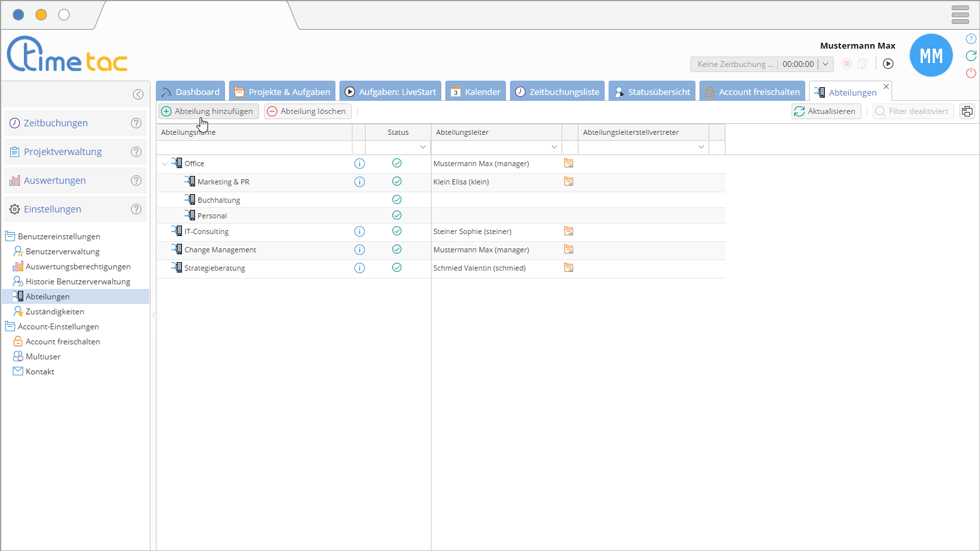
Task: Collapse the Office department tree node
Action: tap(165, 164)
